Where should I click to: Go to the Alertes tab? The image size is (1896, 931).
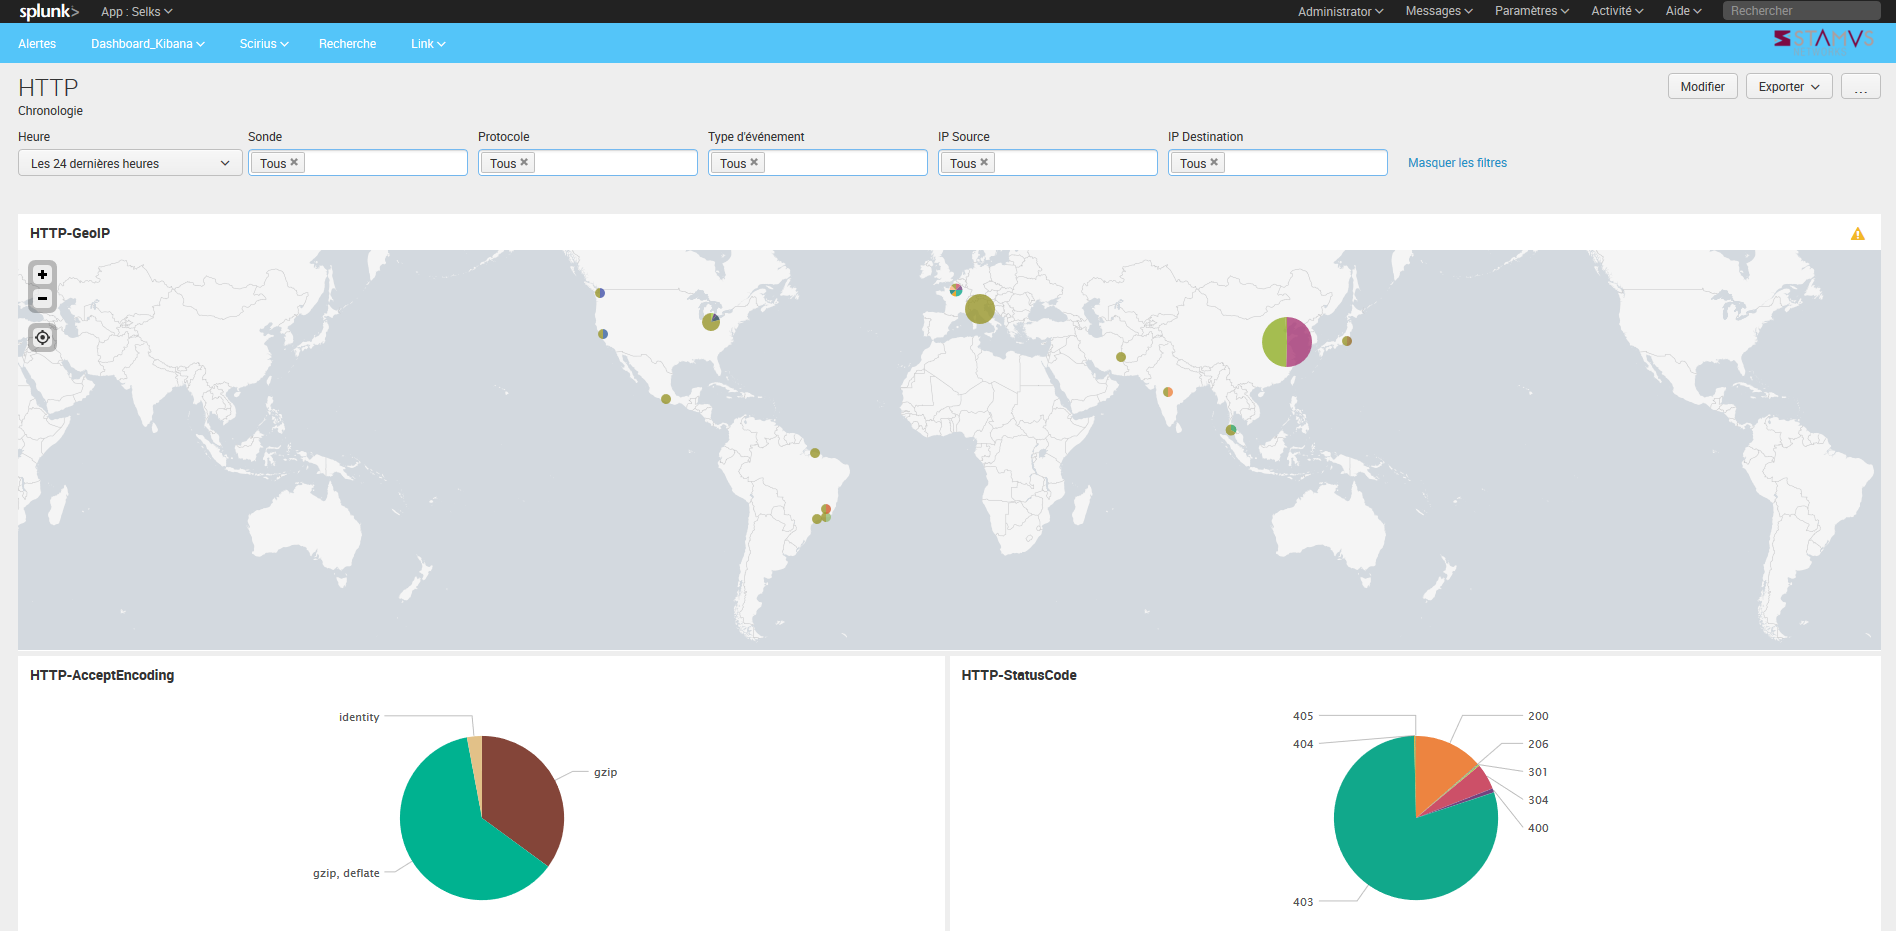point(37,44)
